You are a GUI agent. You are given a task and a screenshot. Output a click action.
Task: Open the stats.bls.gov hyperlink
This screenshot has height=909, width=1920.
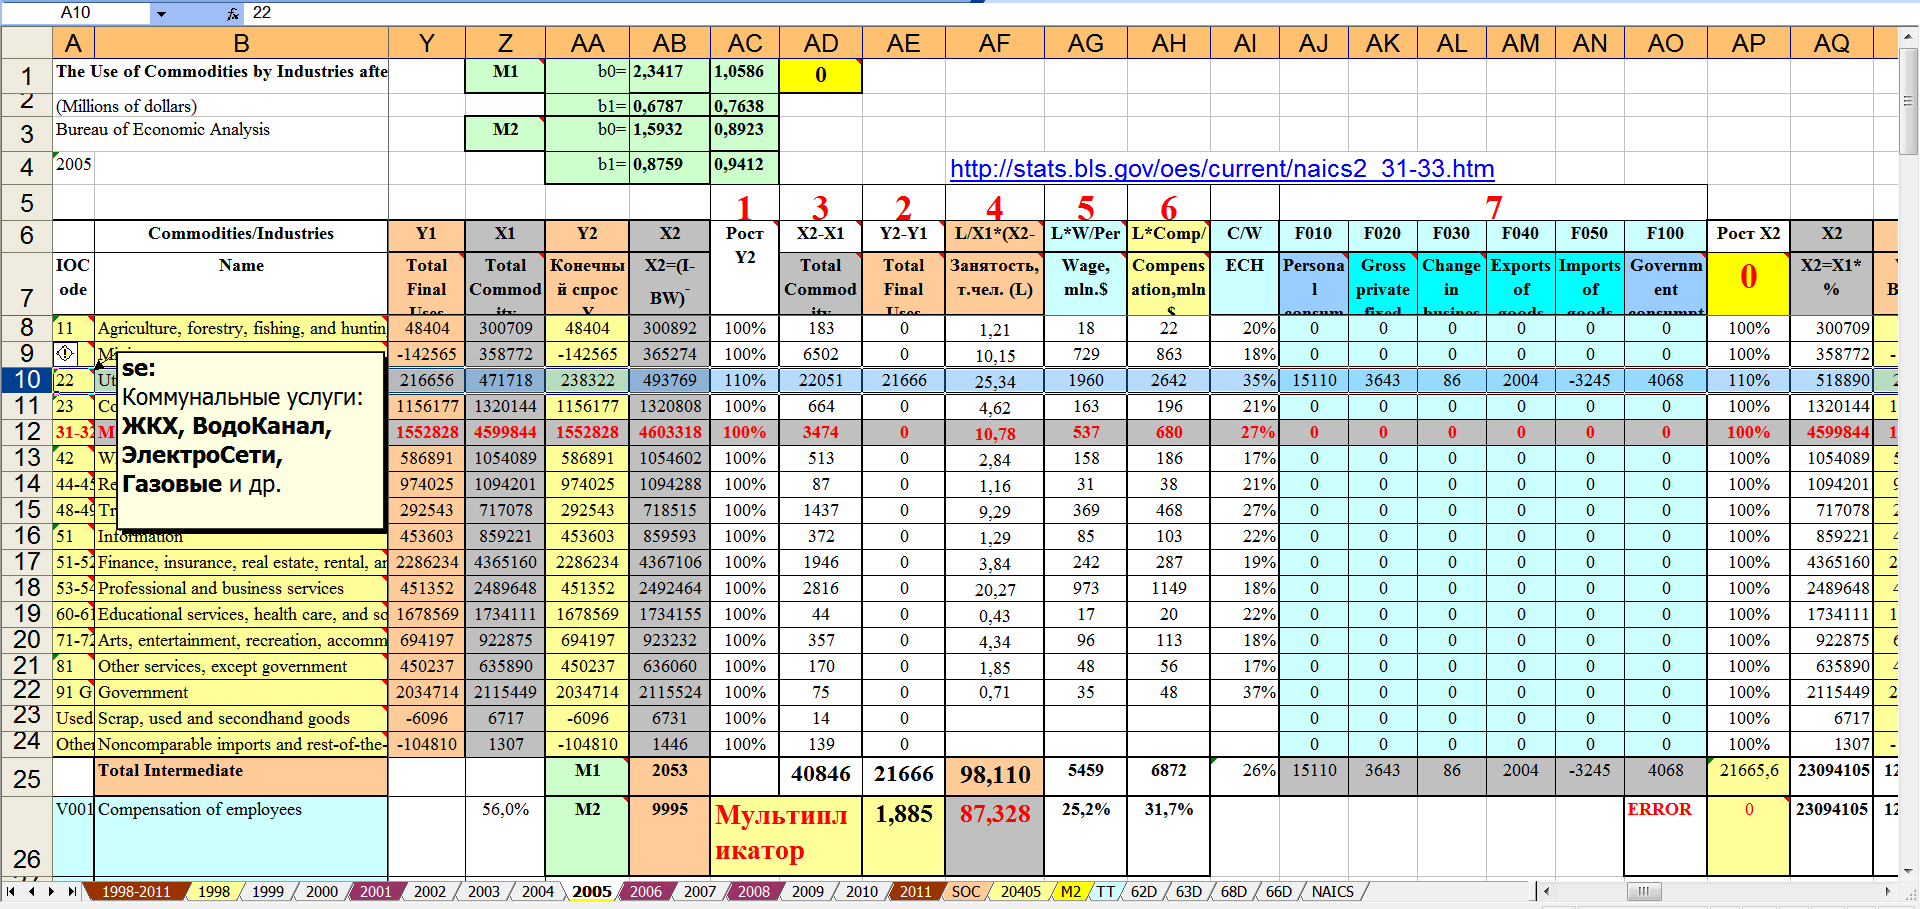(x=1221, y=169)
